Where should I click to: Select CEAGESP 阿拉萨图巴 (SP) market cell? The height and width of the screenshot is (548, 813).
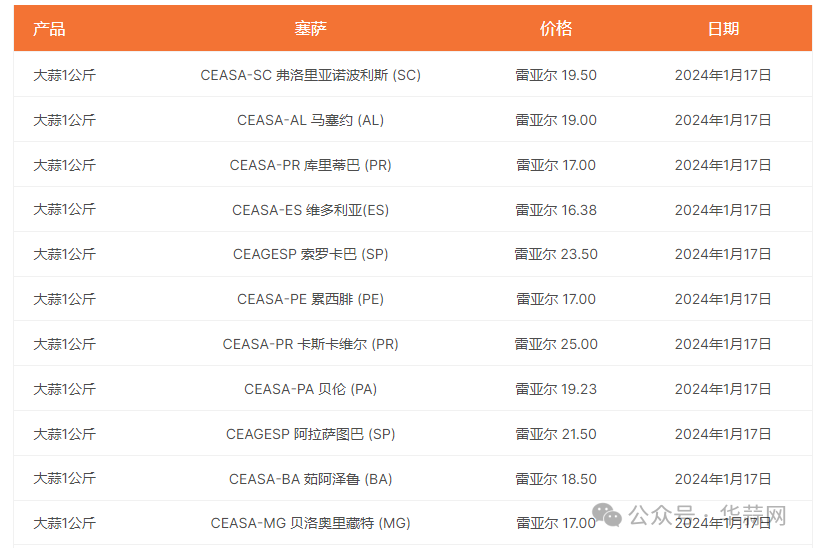point(311,434)
